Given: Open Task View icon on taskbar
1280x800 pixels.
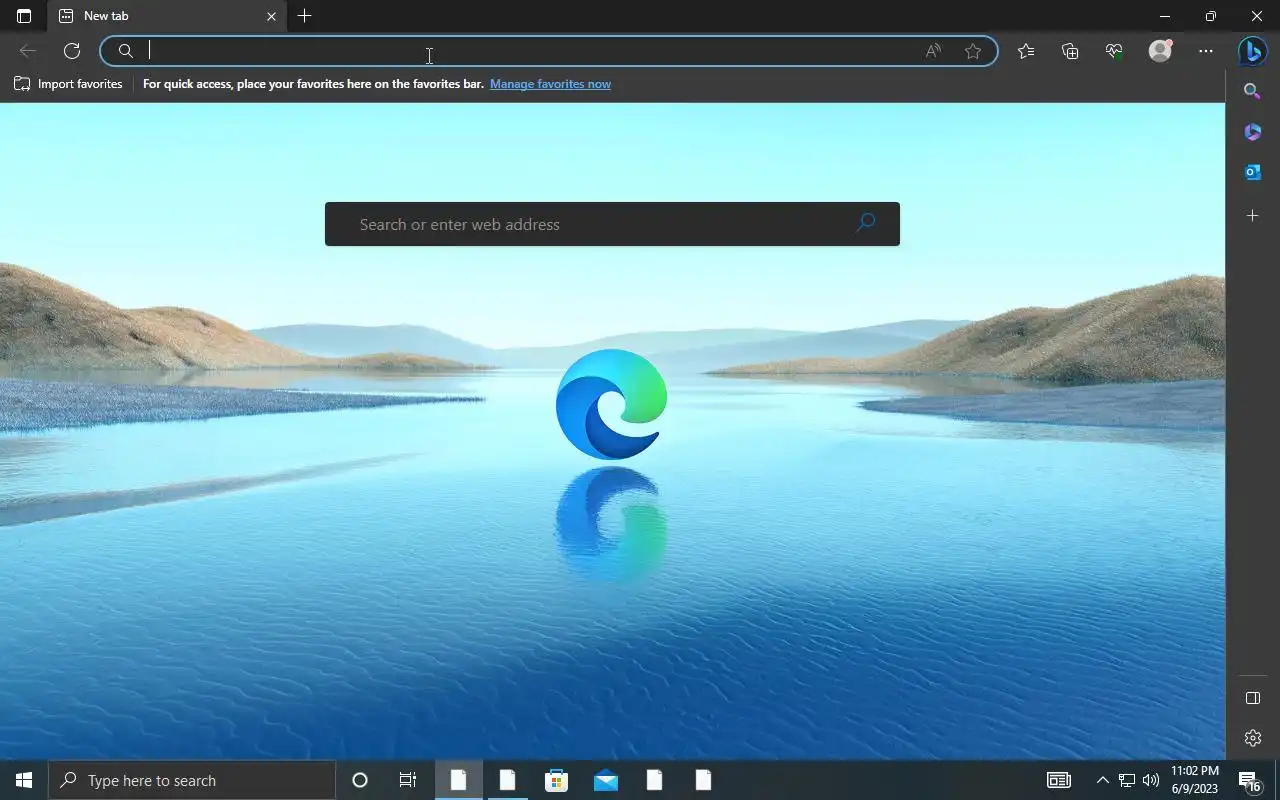Looking at the screenshot, I should pyautogui.click(x=408, y=780).
